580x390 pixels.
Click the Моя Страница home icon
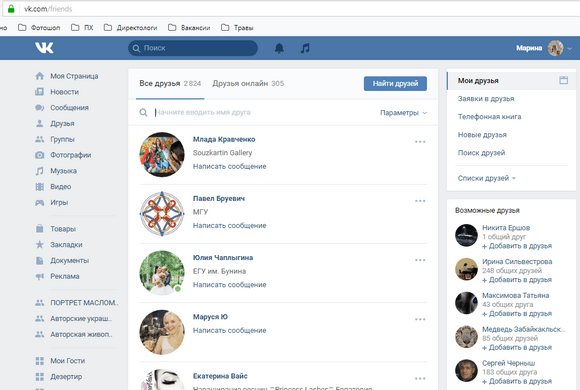(x=40, y=76)
